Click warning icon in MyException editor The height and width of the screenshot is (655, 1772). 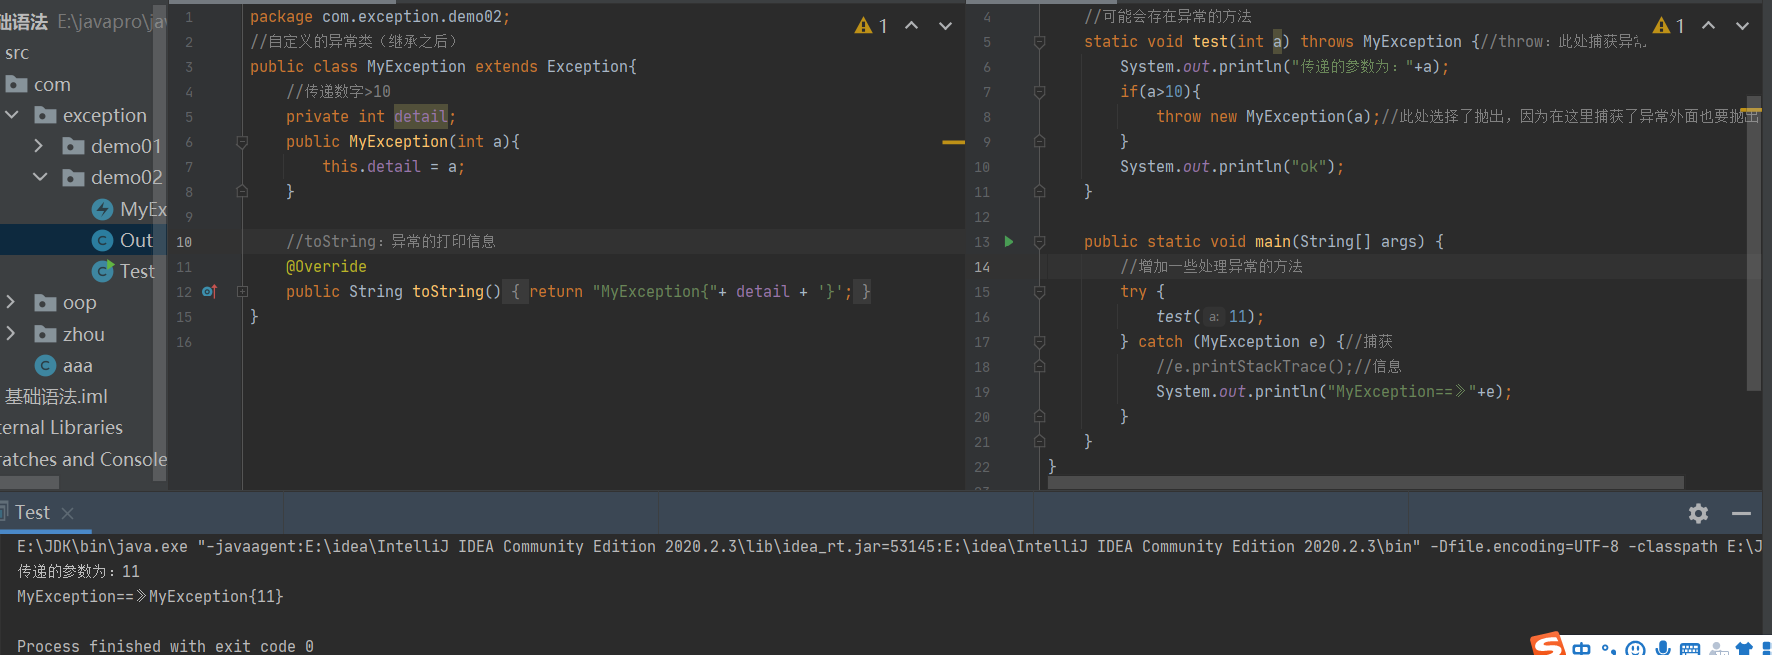(x=863, y=26)
